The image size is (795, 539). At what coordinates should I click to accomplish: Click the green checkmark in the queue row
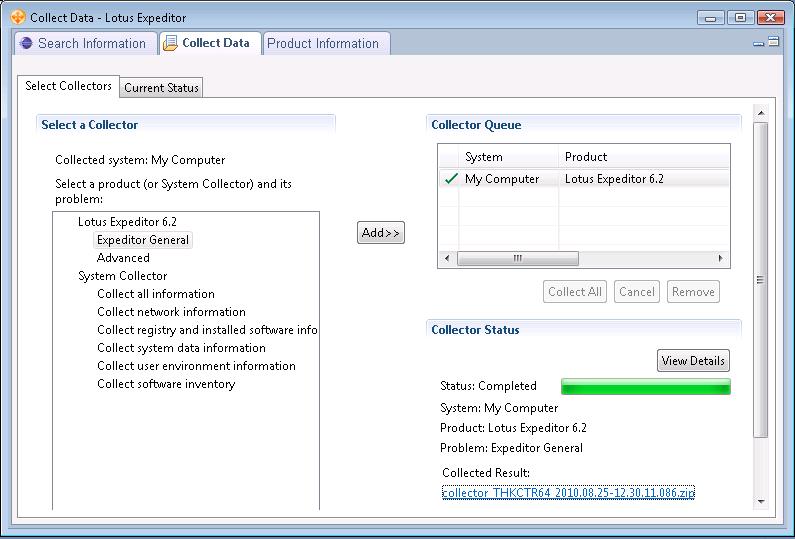[451, 179]
